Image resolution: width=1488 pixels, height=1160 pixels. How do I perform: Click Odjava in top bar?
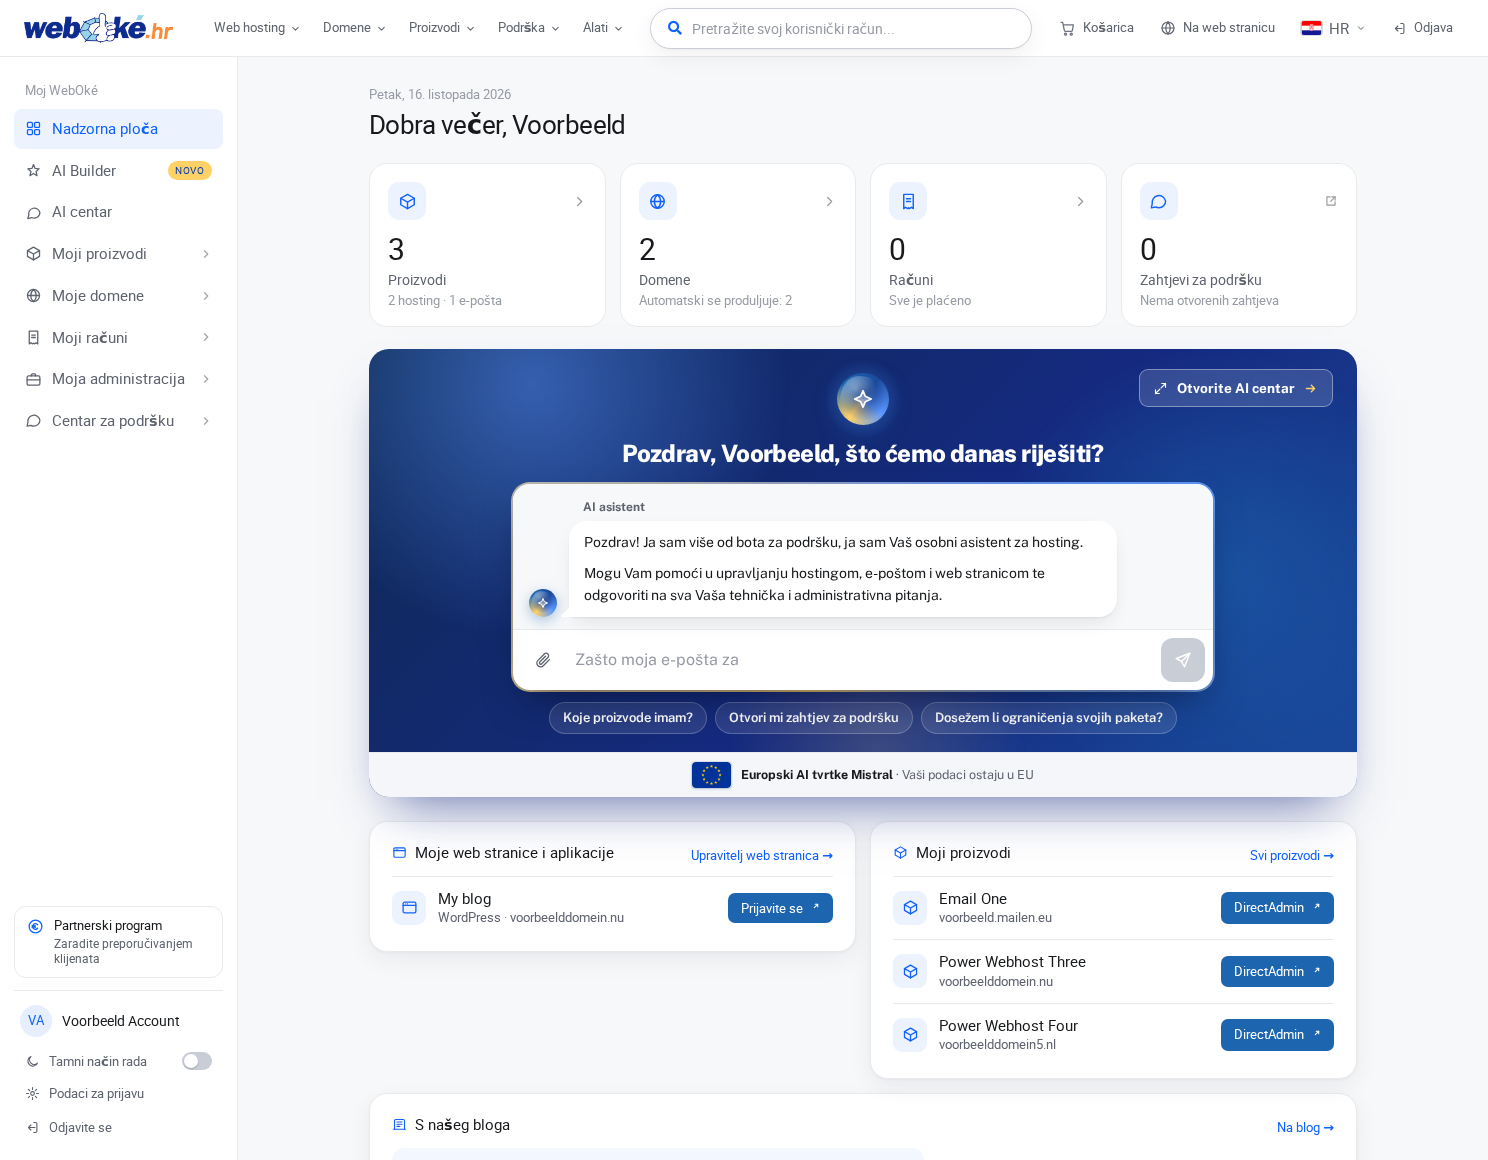pyautogui.click(x=1423, y=28)
